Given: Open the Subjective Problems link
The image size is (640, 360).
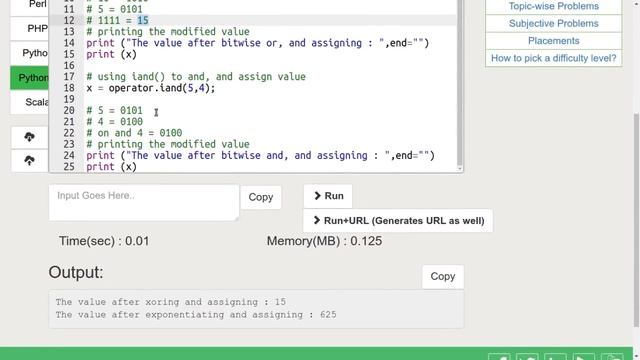Looking at the screenshot, I should click(553, 24).
